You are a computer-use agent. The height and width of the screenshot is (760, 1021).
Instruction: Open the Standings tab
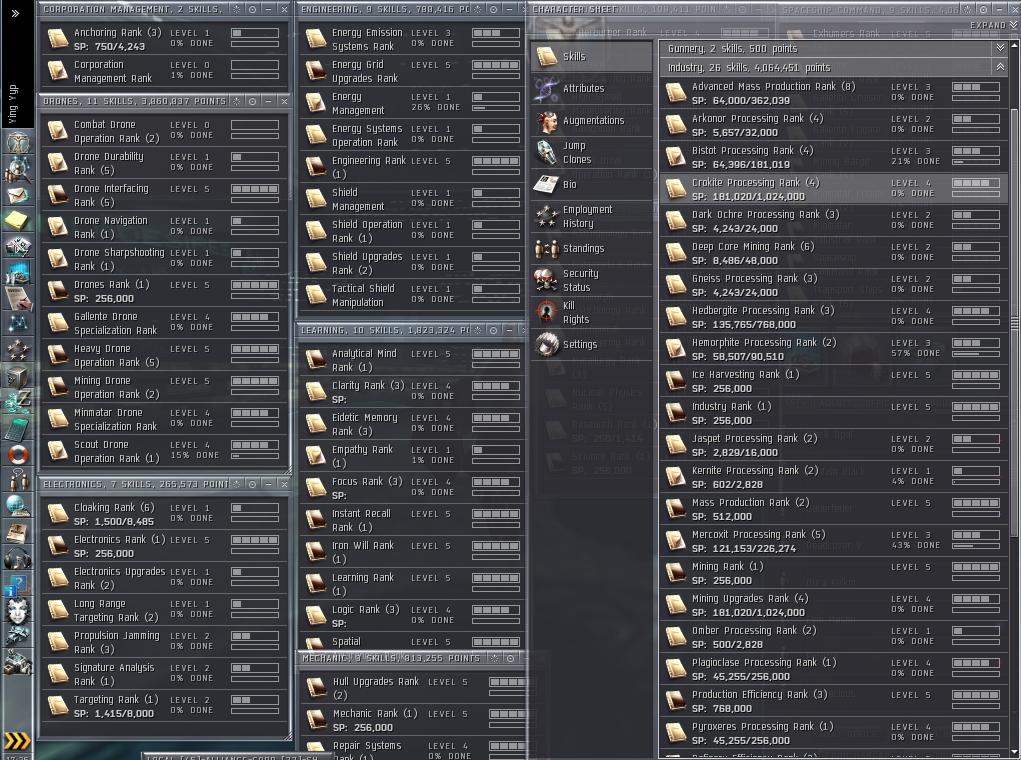591,248
